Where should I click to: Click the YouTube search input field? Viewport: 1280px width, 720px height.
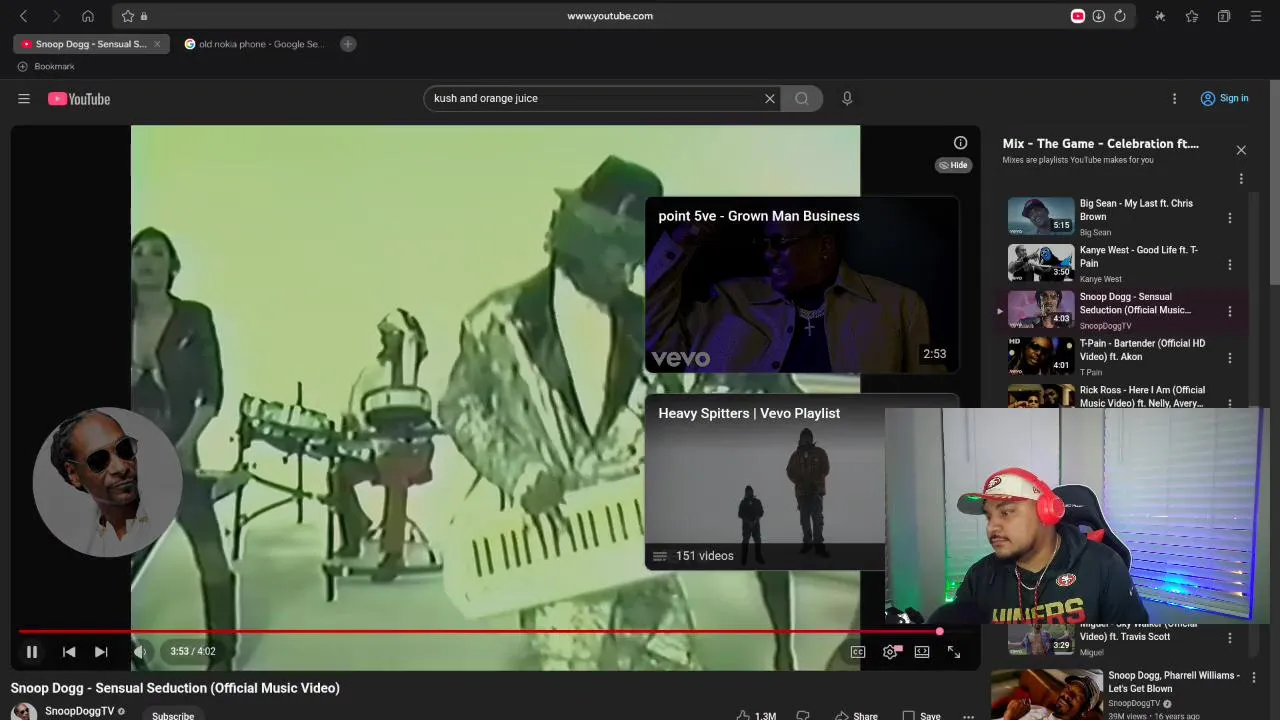(x=595, y=98)
